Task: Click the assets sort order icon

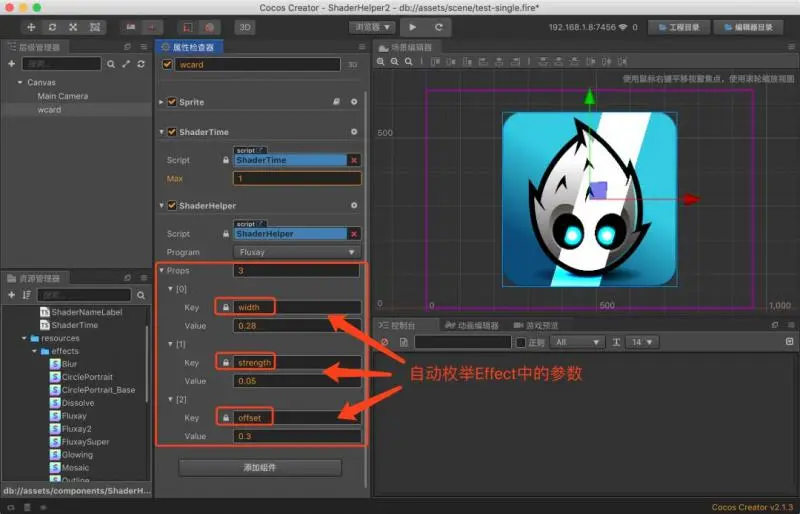Action: 27,295
